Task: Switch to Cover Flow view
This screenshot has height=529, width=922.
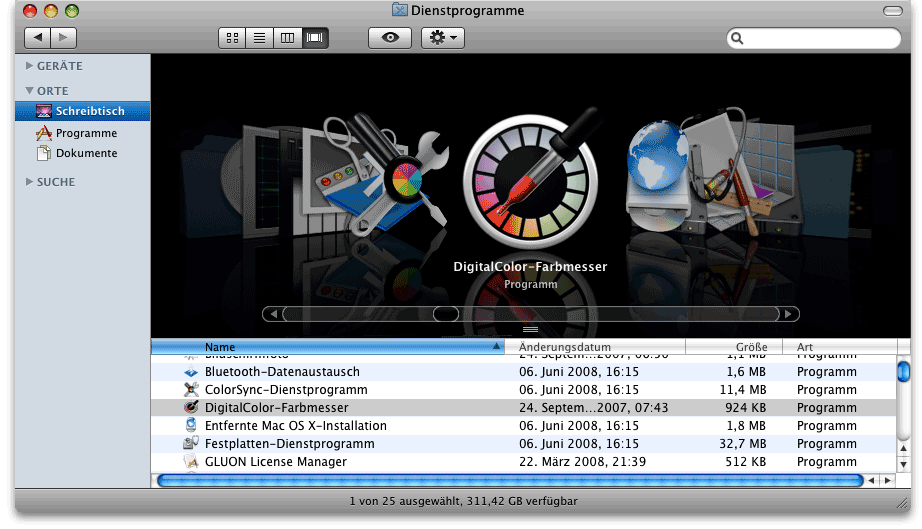Action: click(x=315, y=38)
